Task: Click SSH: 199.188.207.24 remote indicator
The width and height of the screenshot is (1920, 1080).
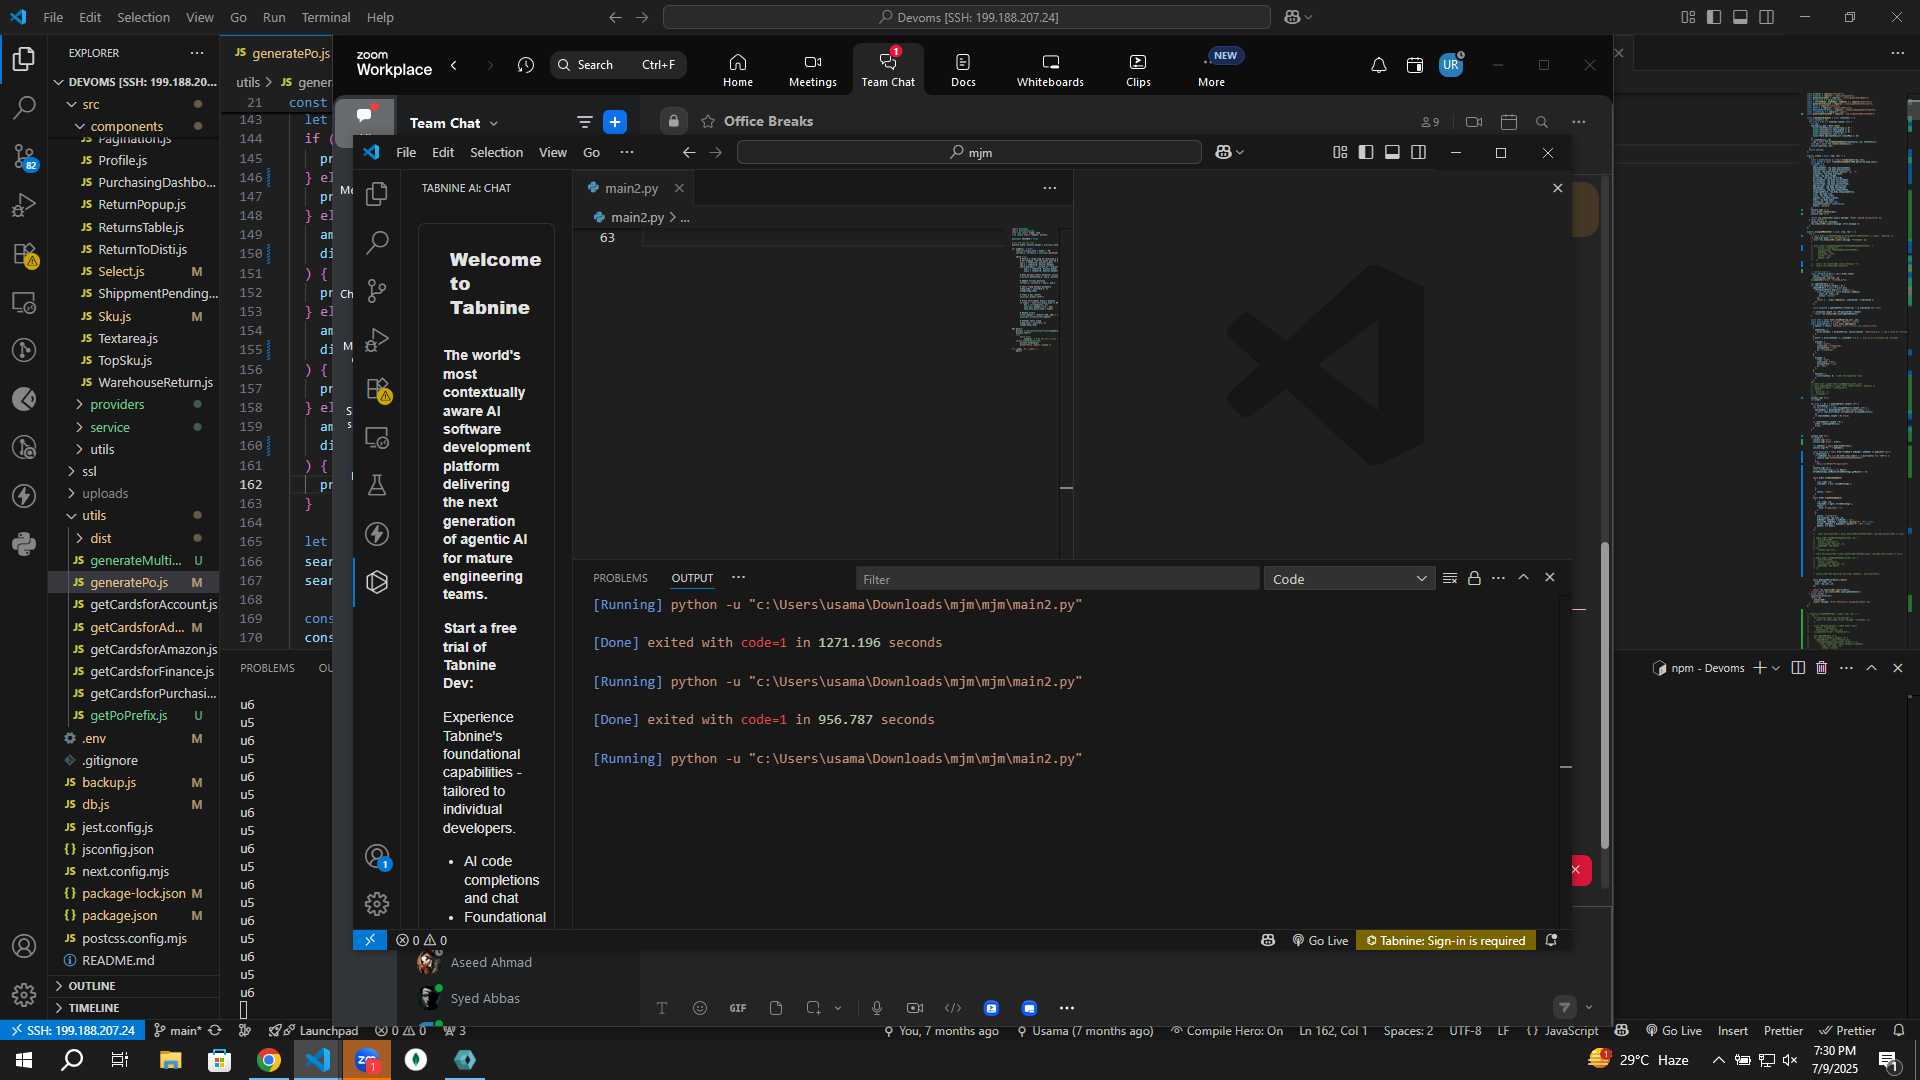Action: pos(72,1031)
